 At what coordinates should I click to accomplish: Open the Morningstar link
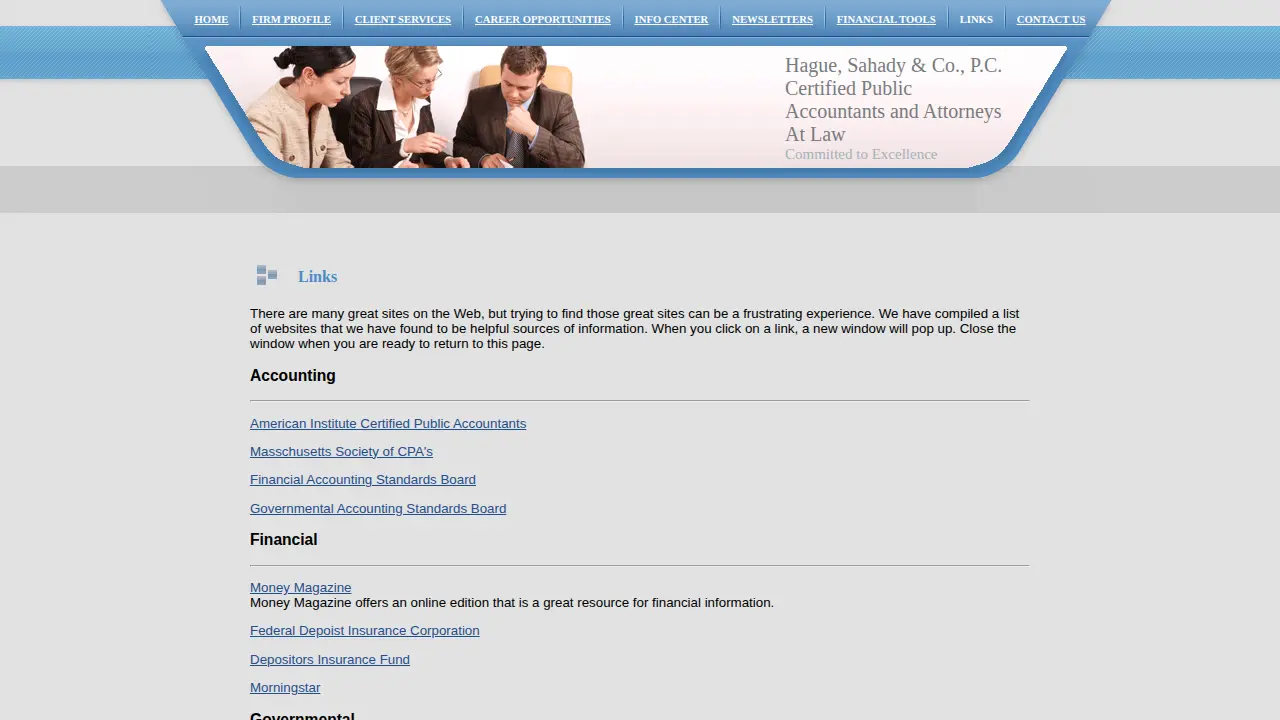tap(285, 688)
